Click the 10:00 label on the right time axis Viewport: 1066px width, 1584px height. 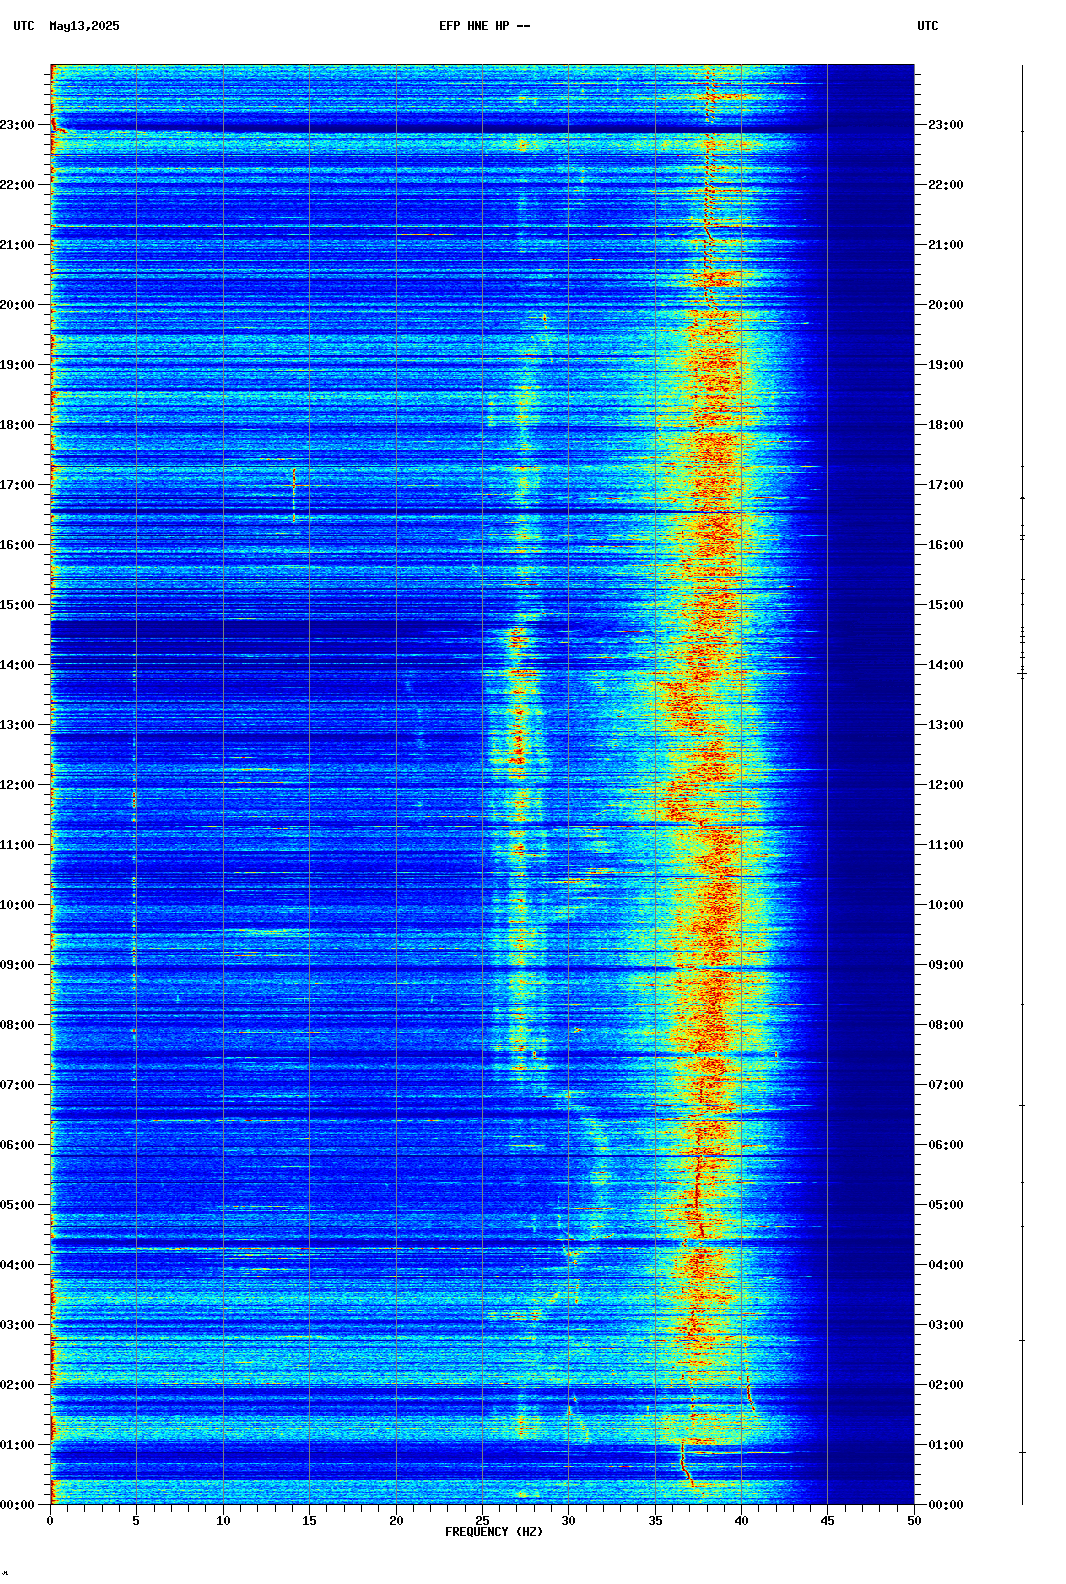946,905
